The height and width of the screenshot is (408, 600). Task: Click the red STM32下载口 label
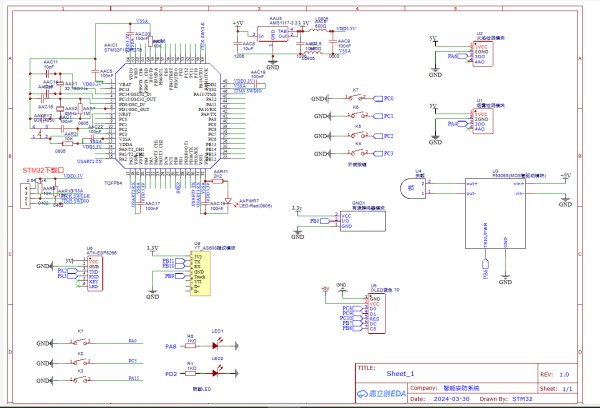point(43,170)
